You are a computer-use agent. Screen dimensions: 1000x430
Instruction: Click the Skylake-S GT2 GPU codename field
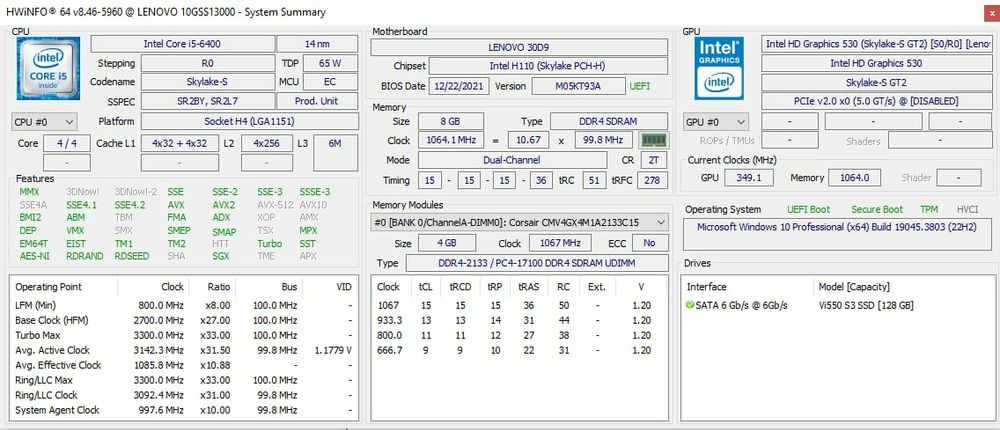pos(876,82)
